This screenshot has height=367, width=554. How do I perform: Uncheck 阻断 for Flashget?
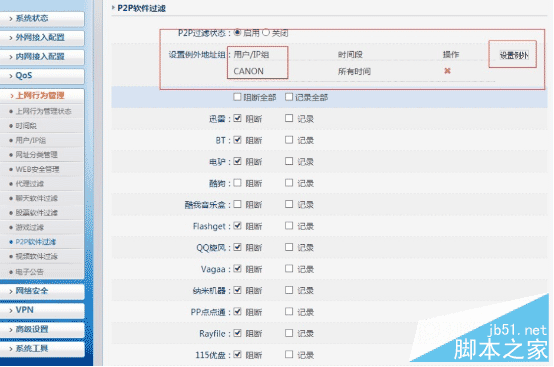(x=237, y=226)
